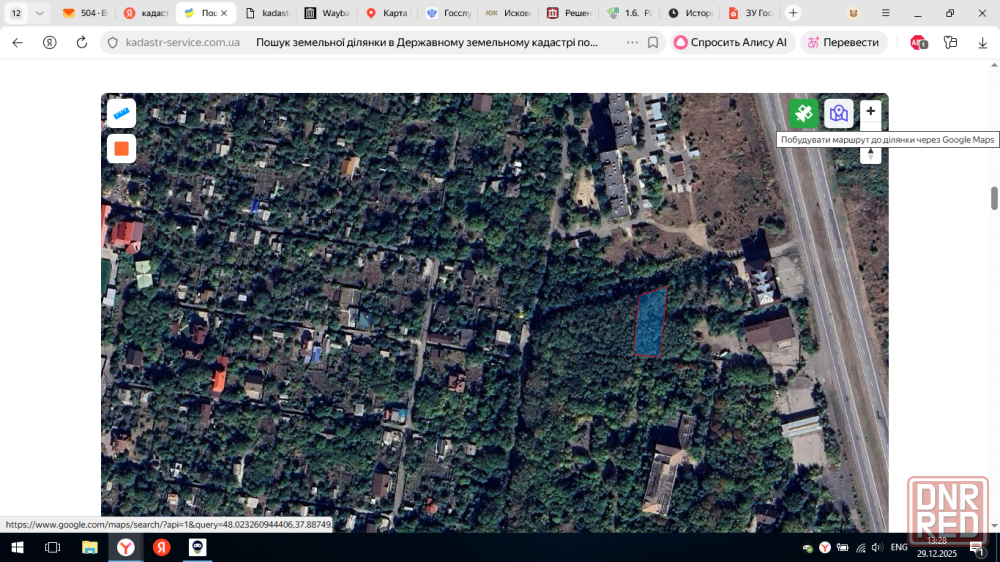This screenshot has width=1000, height=562.
Task: Click the Google Maps route icon
Action: pyautogui.click(x=838, y=113)
